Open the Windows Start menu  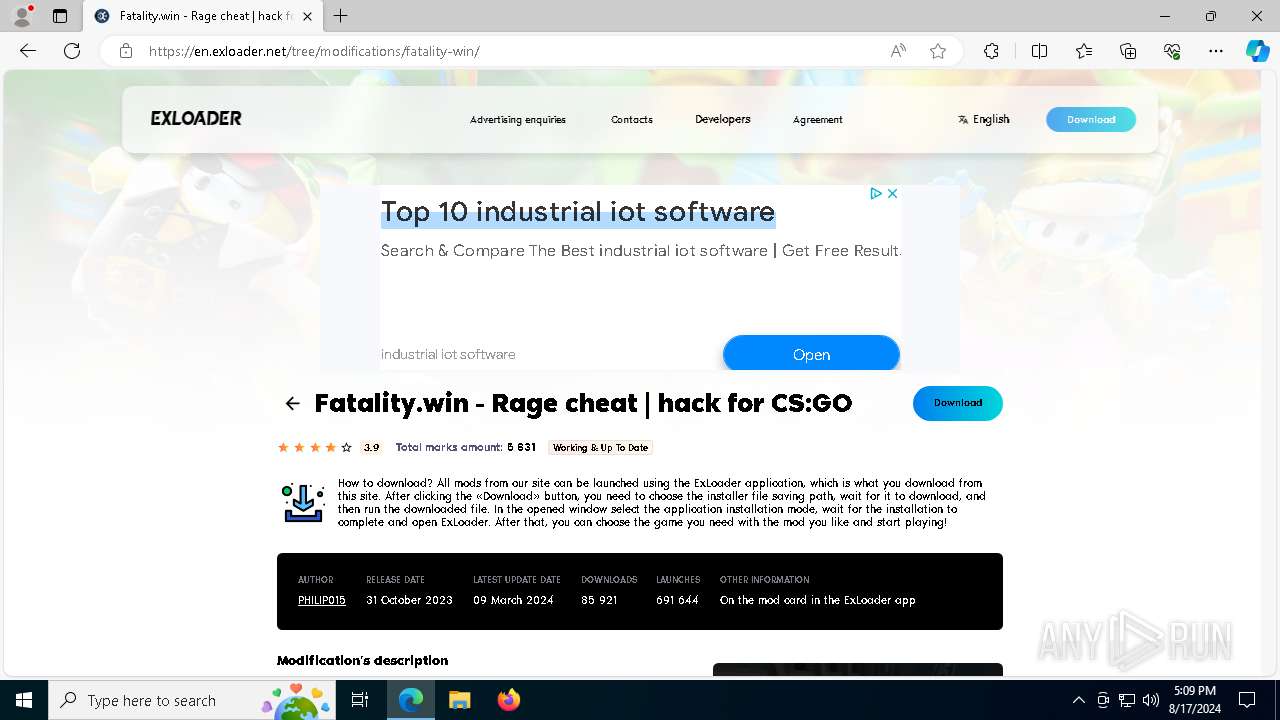(24, 700)
